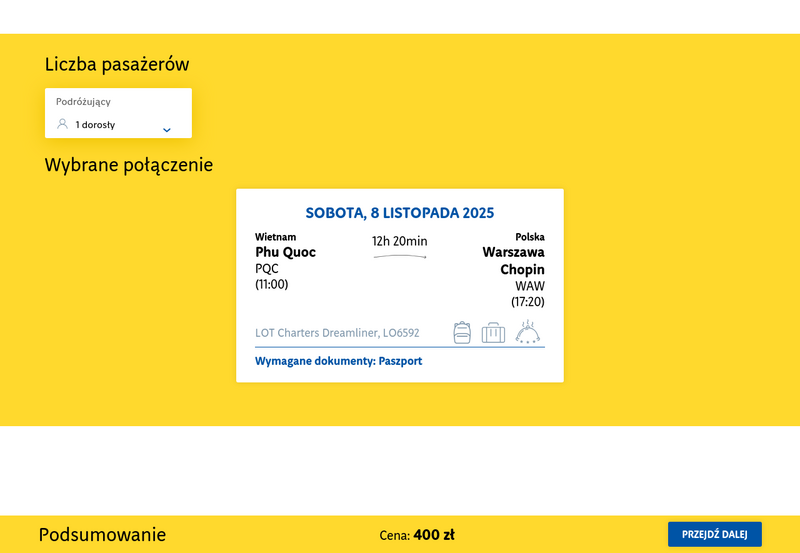
Task: Click the 'Podróżujący' field label
Action: (83, 102)
